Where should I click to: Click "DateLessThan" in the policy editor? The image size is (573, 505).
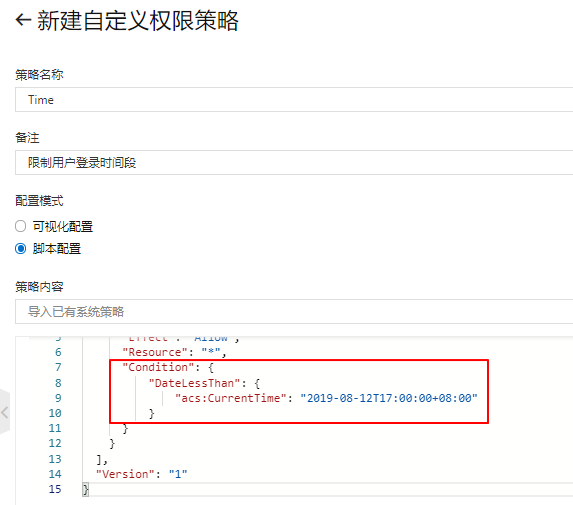194,383
